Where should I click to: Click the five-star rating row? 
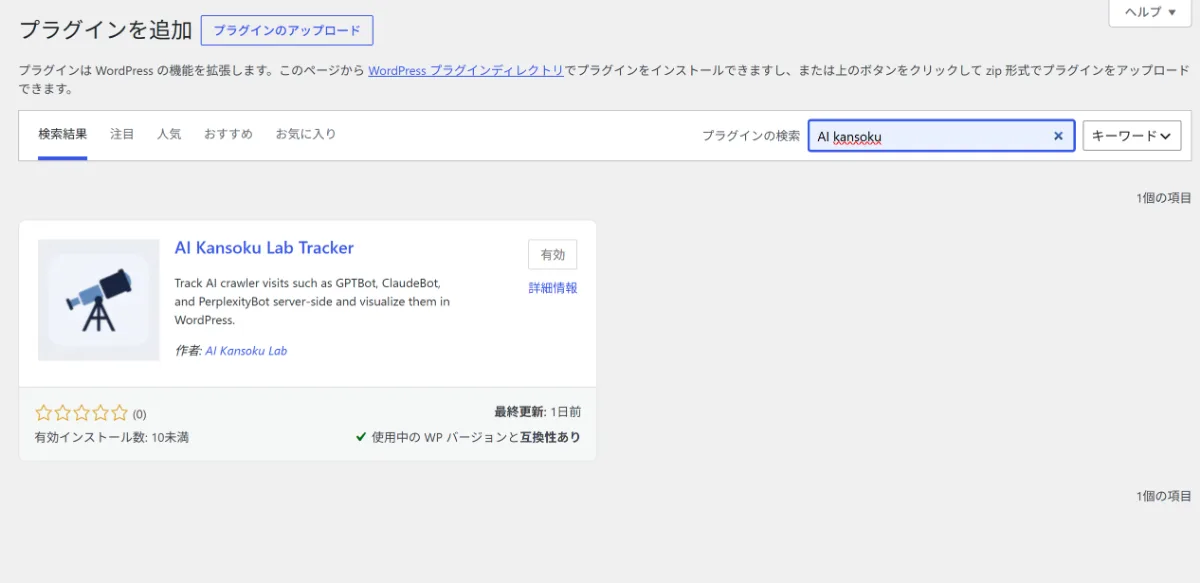(82, 413)
